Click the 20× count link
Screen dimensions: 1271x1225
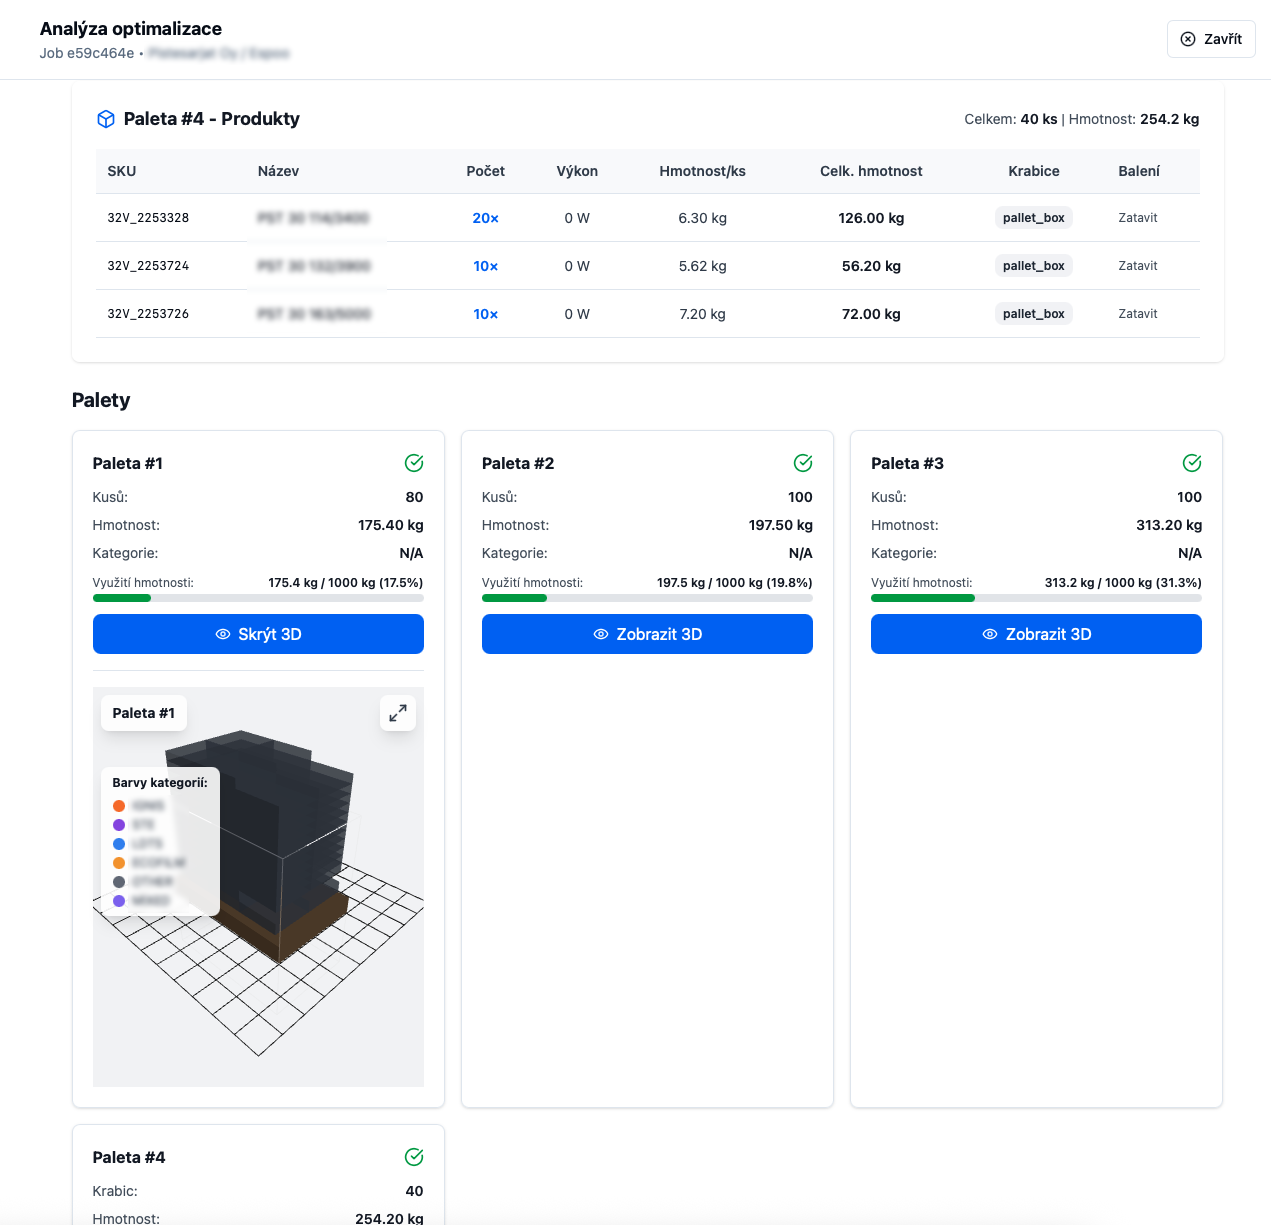[485, 218]
